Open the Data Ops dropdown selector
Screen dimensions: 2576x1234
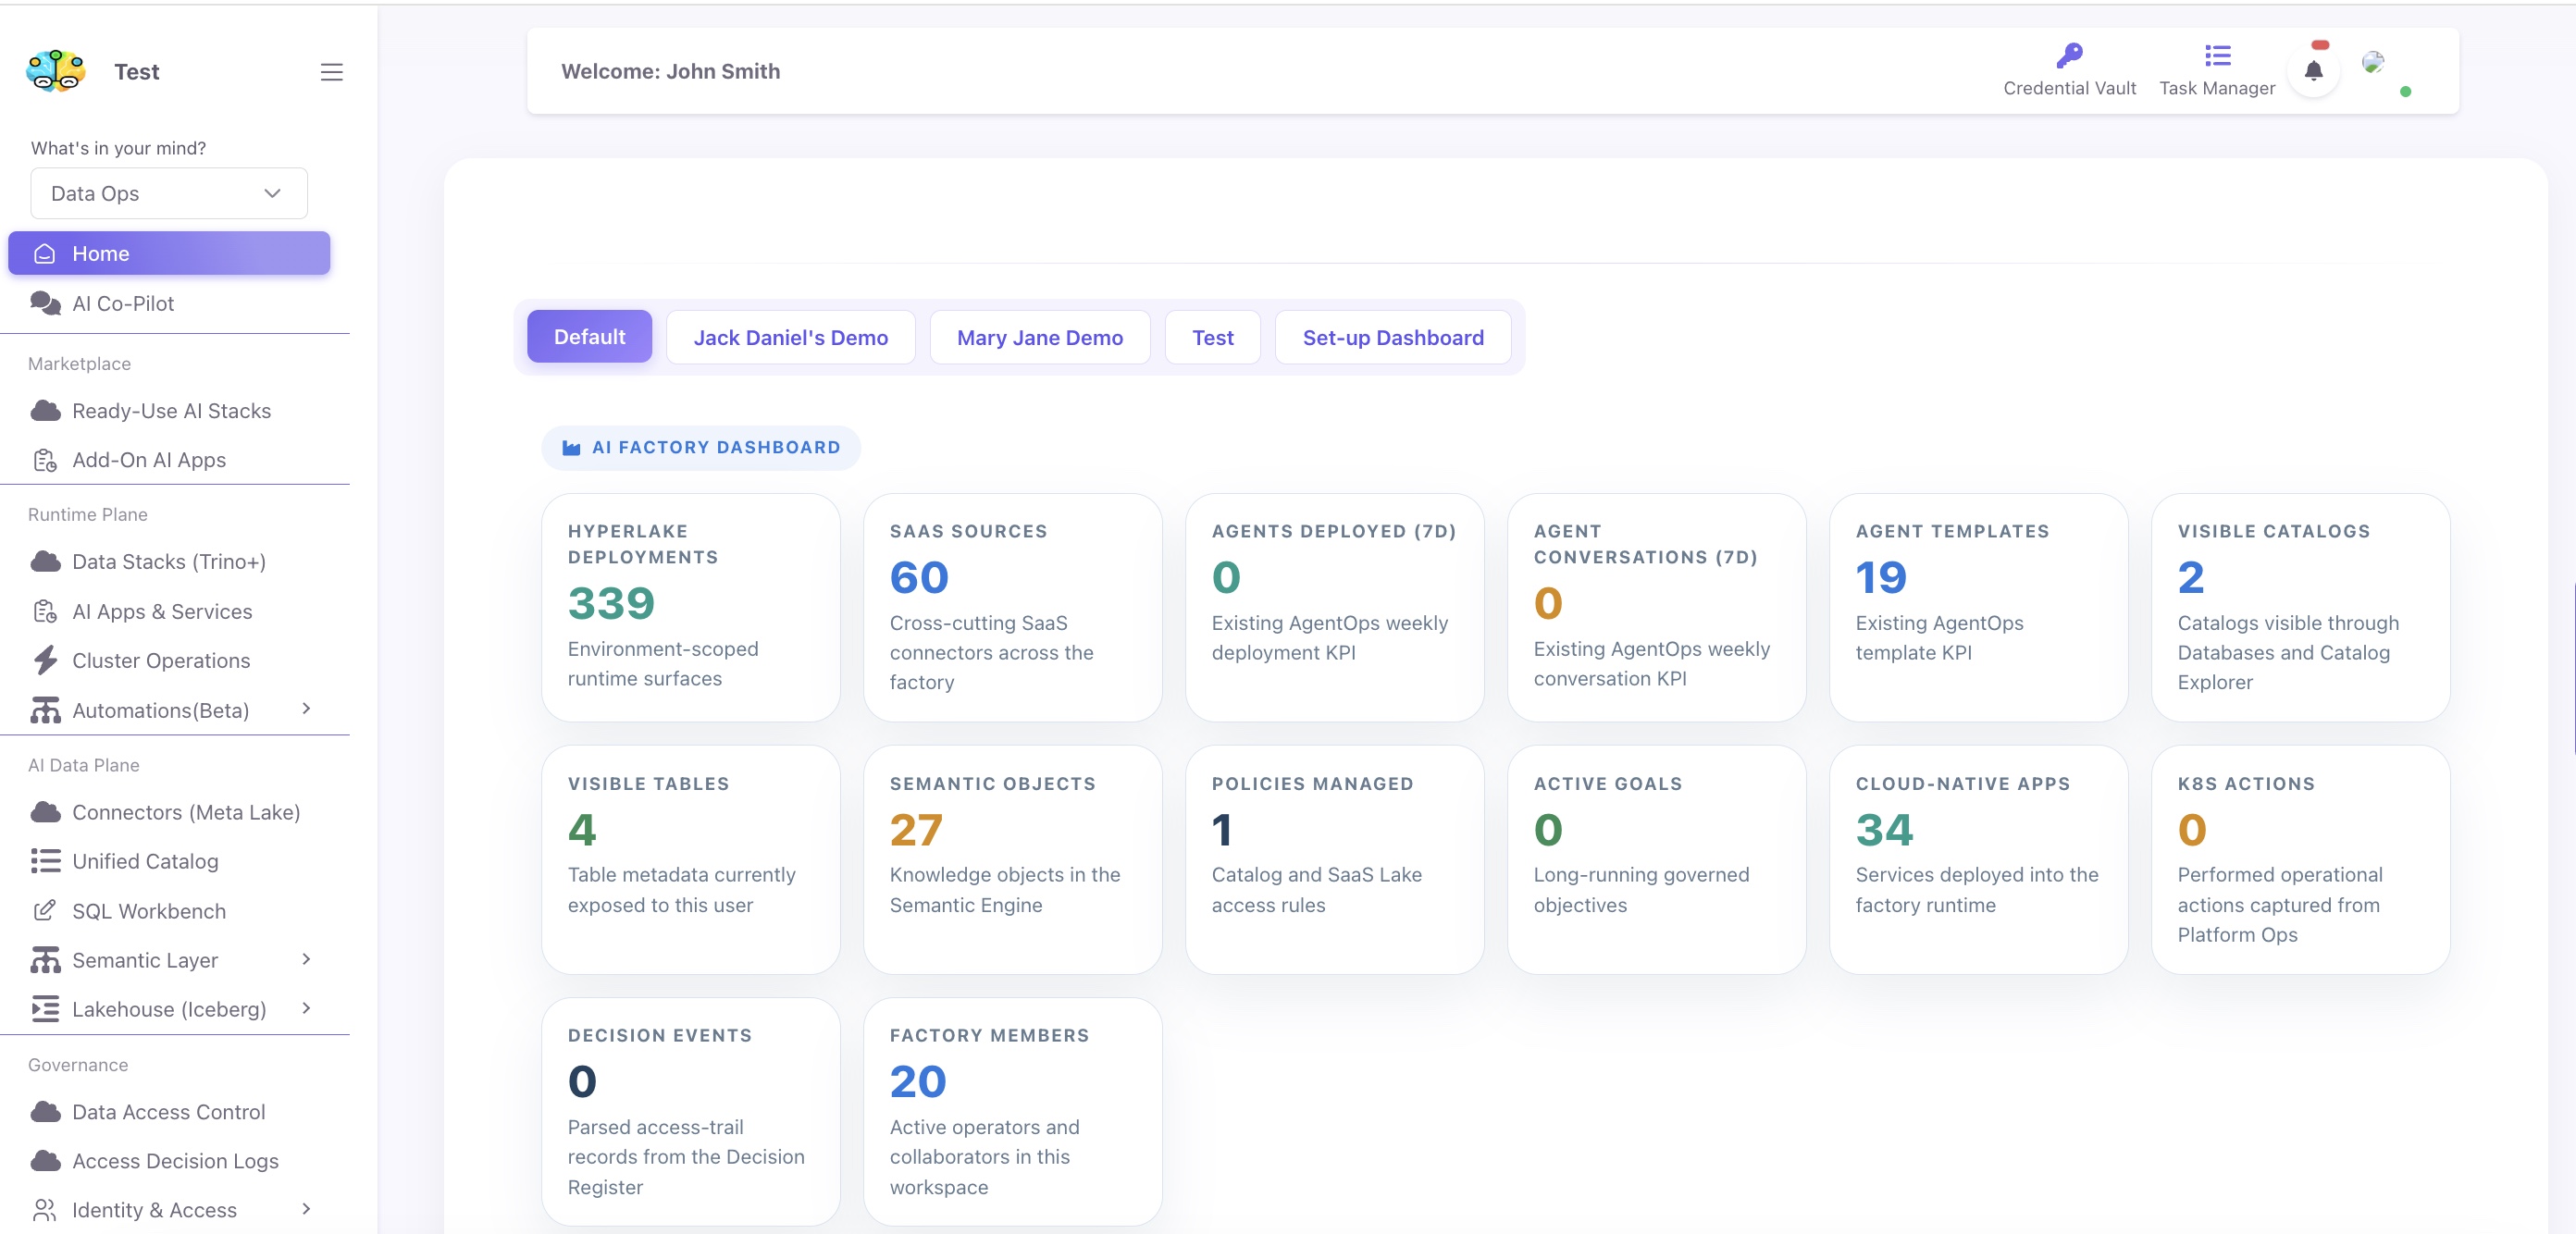[169, 193]
